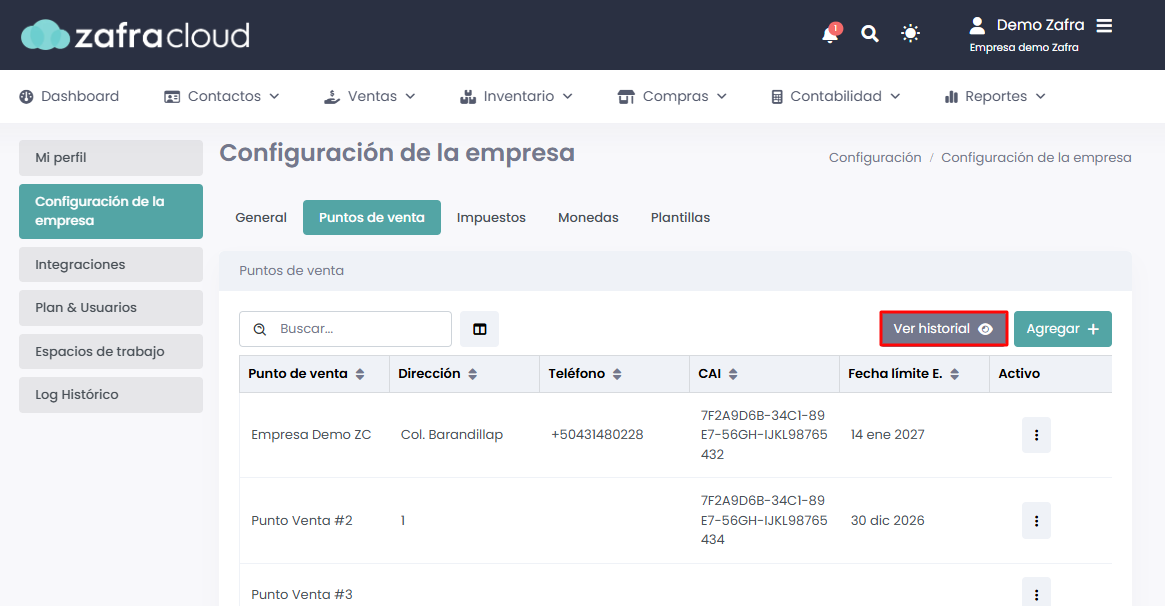Switch to the Monedas tab
This screenshot has width=1165, height=606.
(x=588, y=218)
